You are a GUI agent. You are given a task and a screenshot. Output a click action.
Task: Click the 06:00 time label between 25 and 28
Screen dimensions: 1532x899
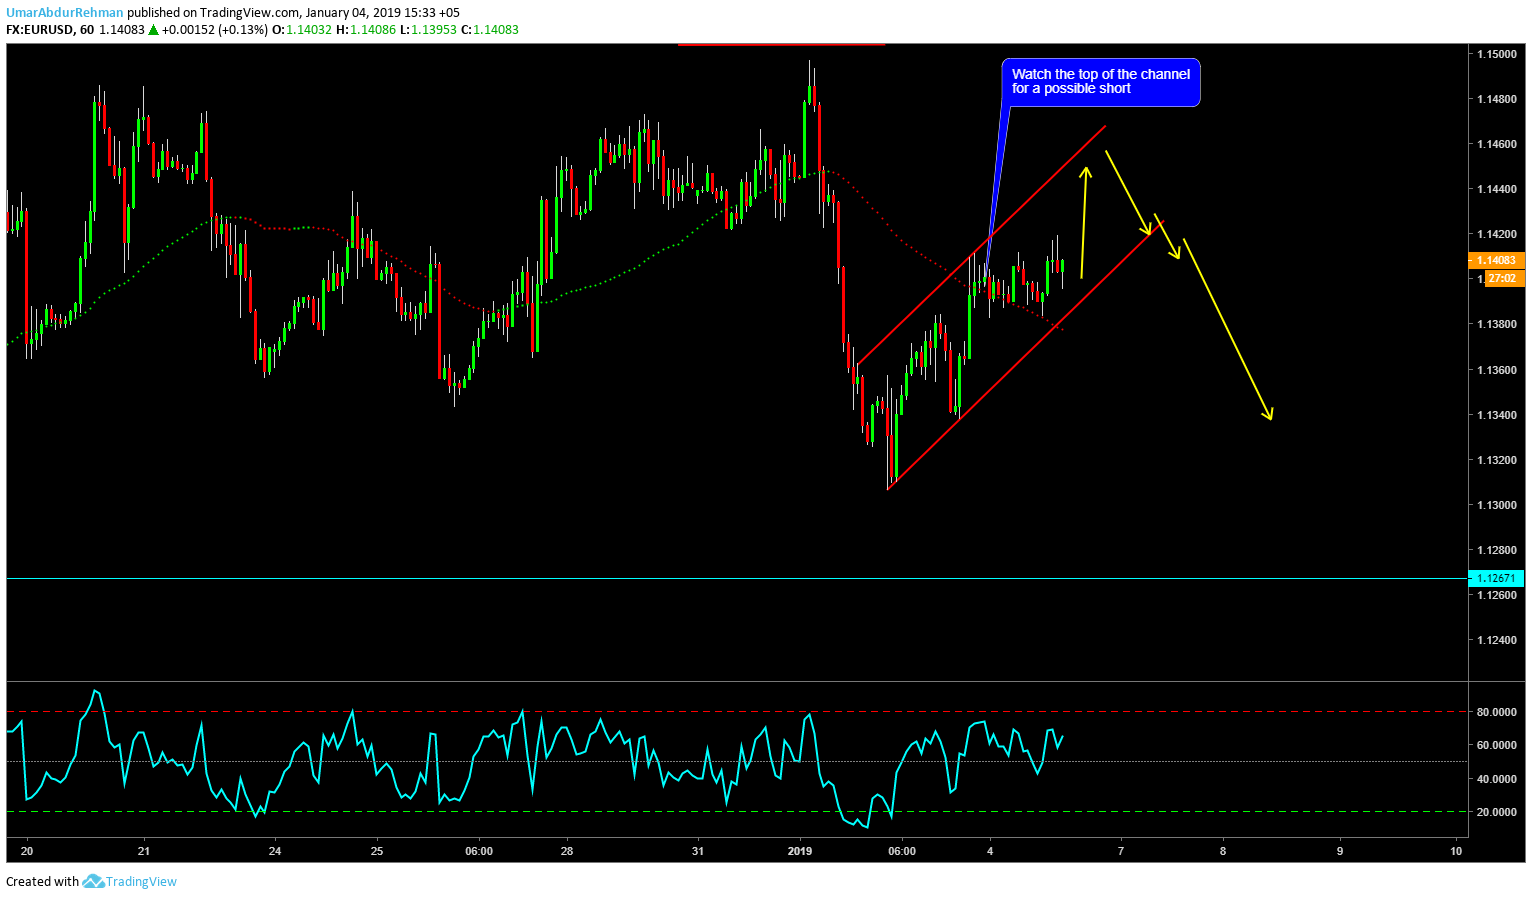click(479, 851)
